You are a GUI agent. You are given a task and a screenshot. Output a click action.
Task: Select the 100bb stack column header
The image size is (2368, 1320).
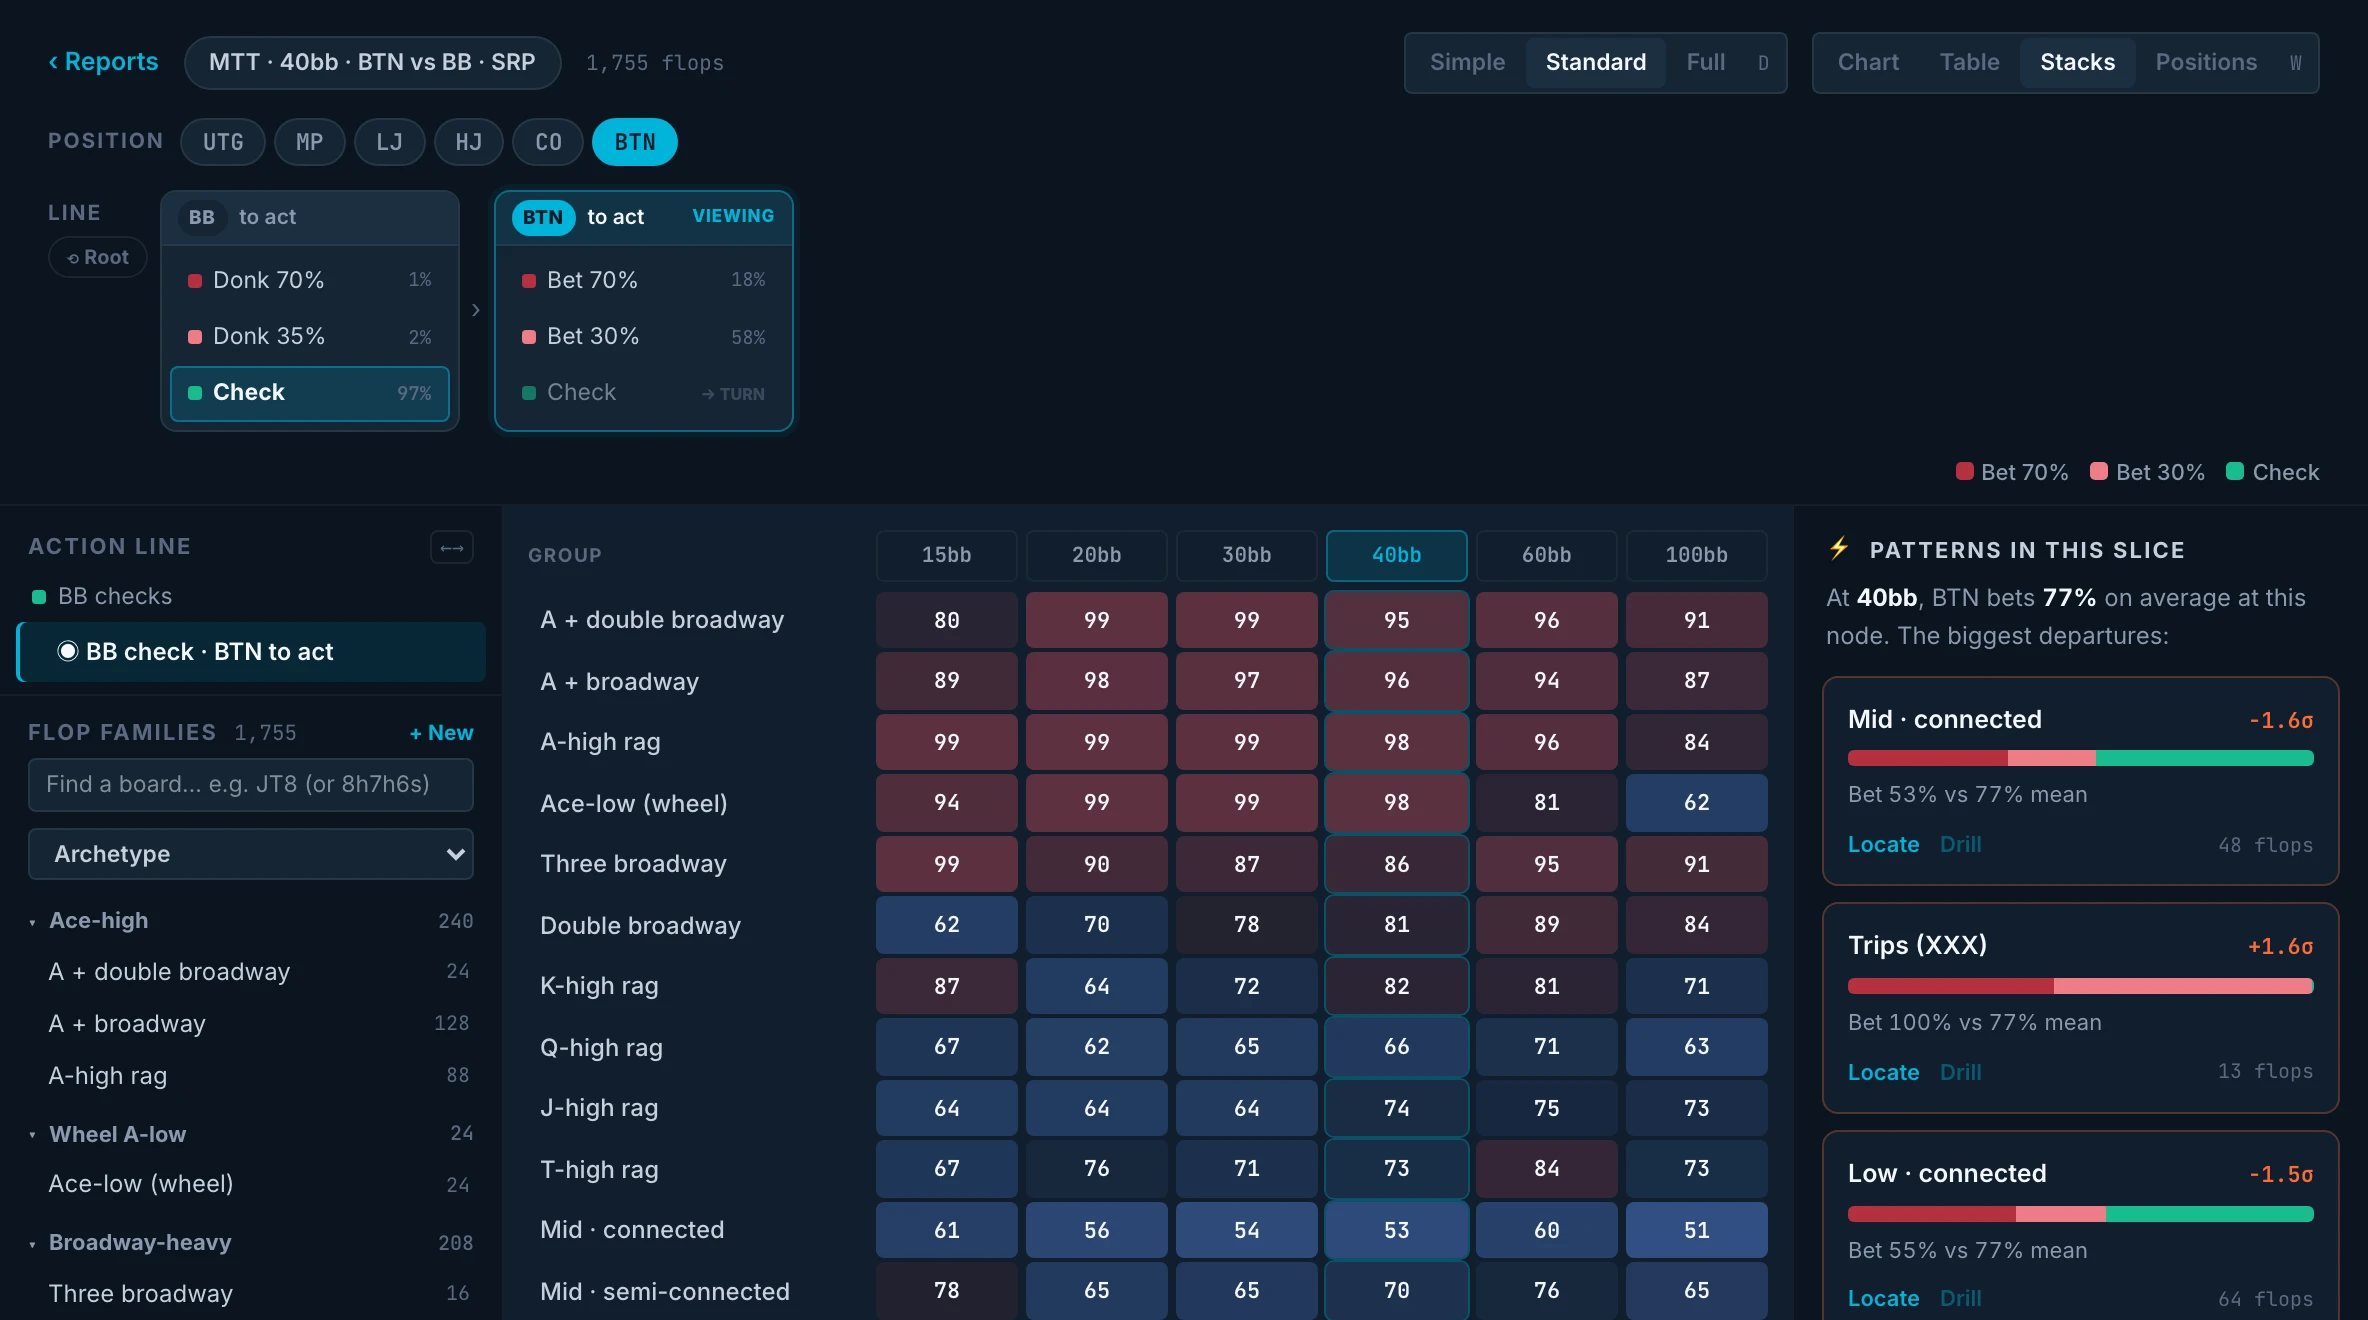pyautogui.click(x=1696, y=555)
